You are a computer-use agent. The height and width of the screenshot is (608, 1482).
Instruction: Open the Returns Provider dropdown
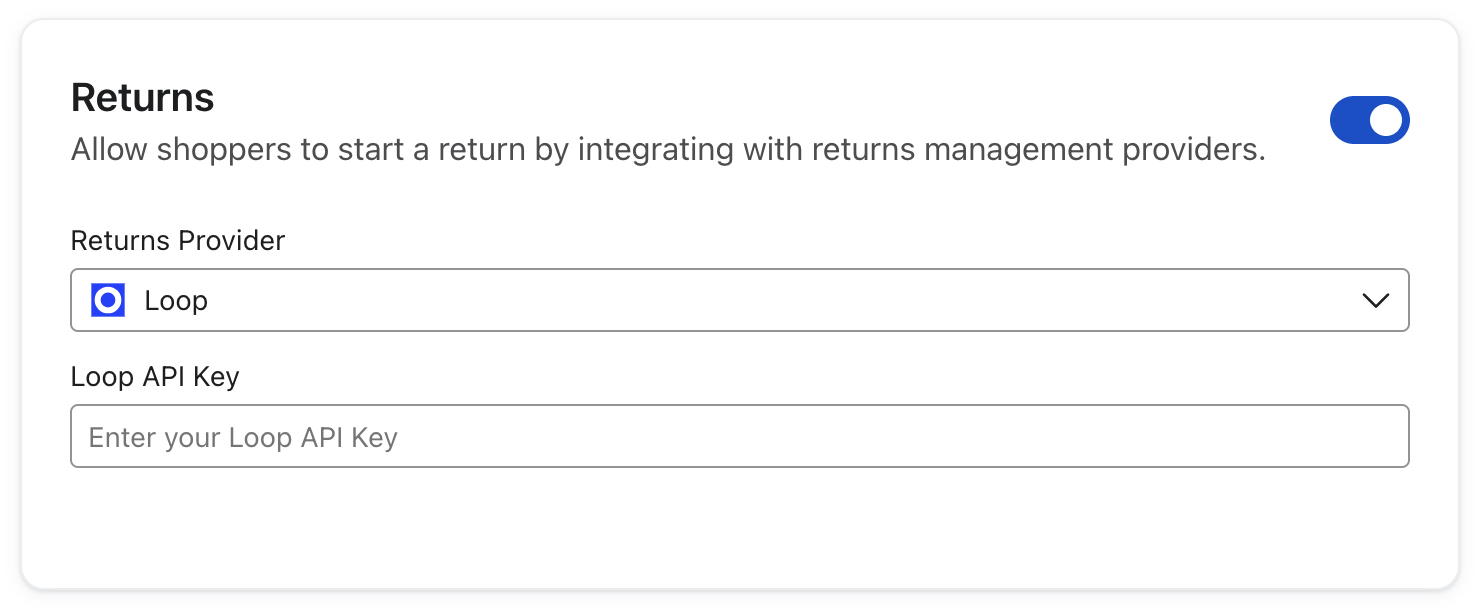739,300
